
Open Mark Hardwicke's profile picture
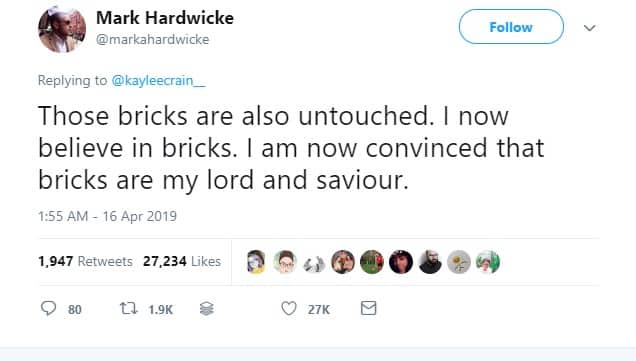(x=62, y=30)
